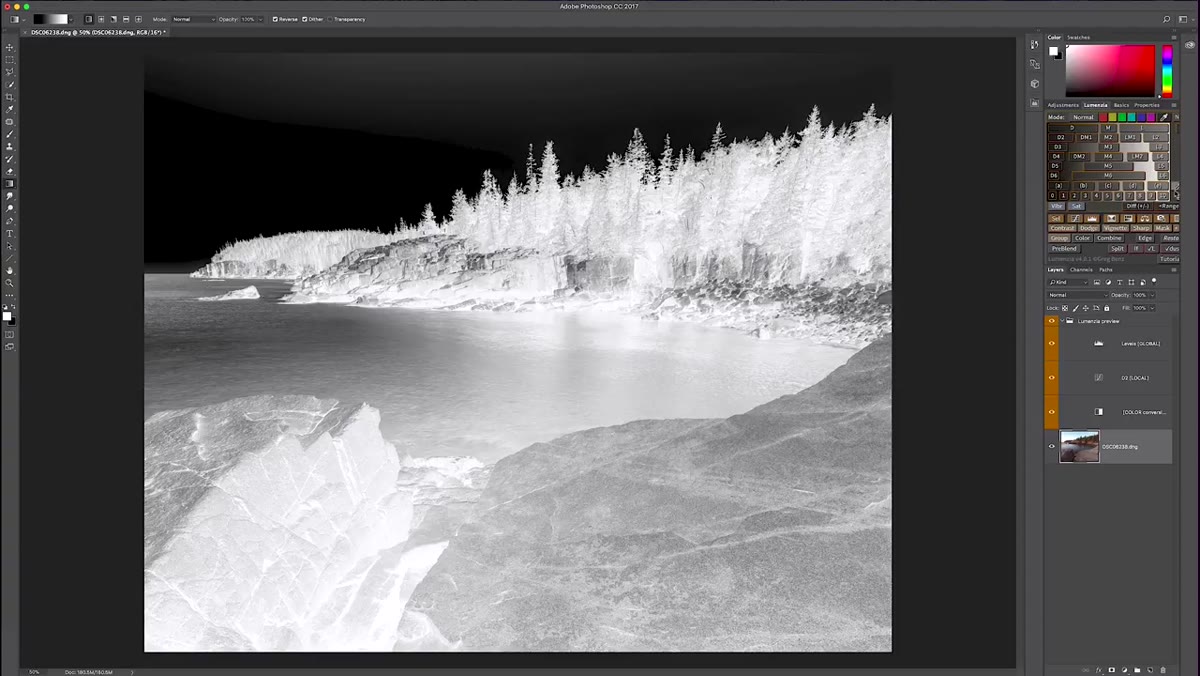Open the gradient Mode dropdown

(194, 19)
